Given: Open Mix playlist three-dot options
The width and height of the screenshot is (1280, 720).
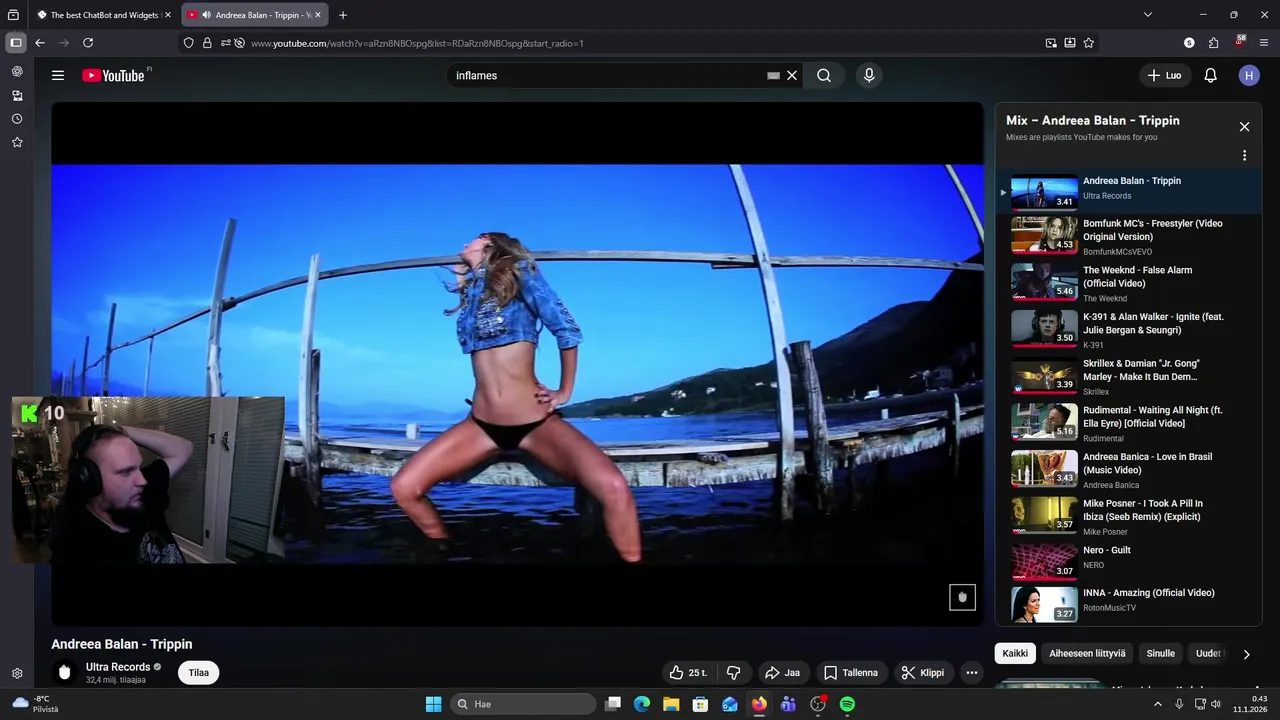Looking at the screenshot, I should click(x=1244, y=156).
